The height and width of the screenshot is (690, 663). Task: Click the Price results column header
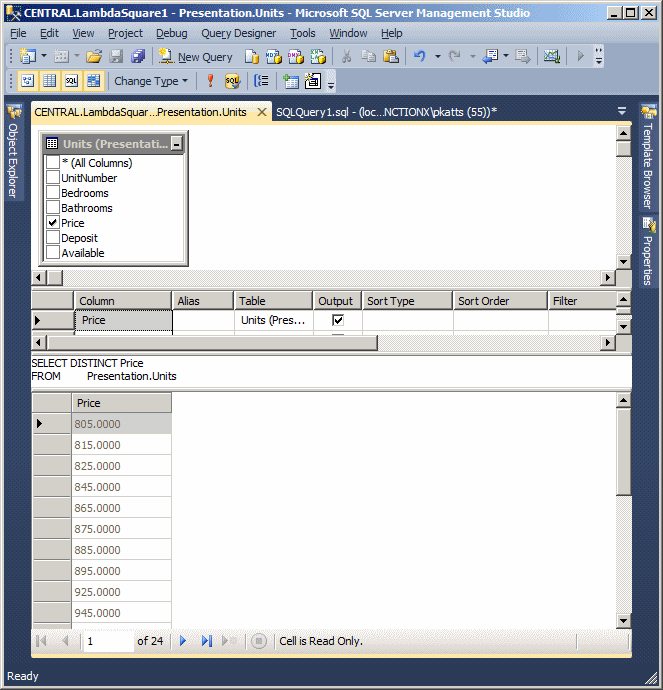point(121,403)
